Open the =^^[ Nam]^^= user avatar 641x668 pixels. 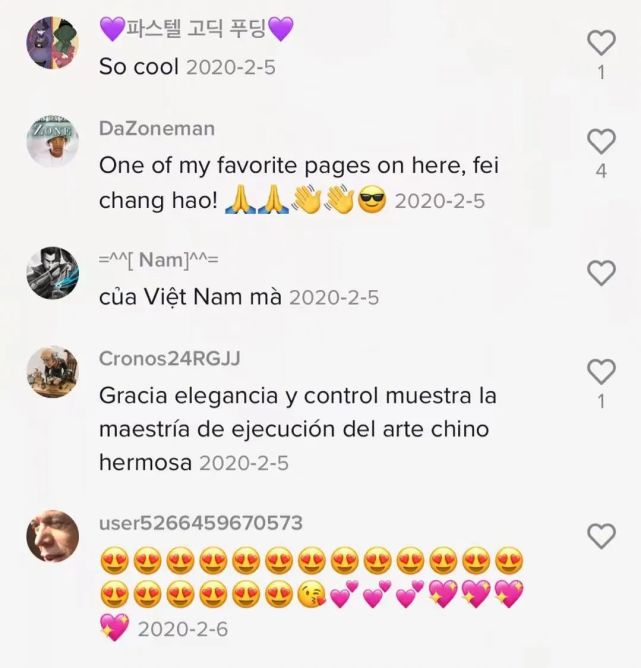click(x=52, y=273)
